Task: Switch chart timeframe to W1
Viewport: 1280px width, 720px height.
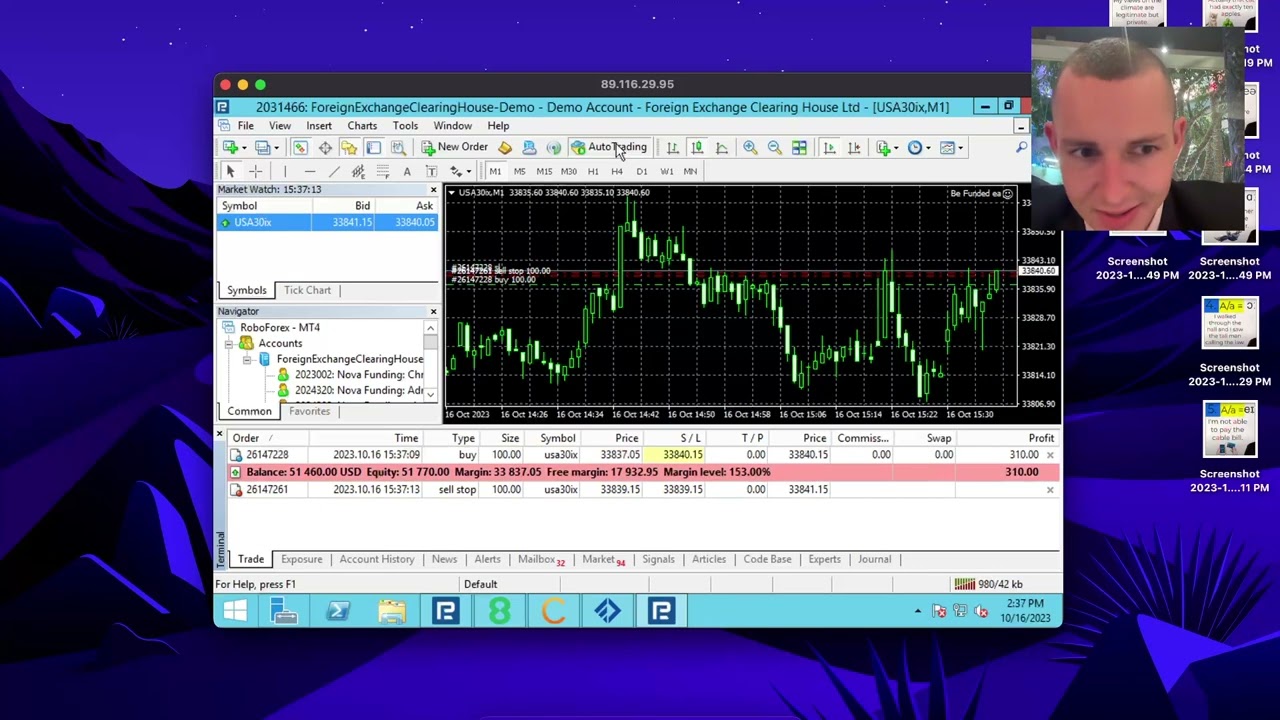Action: [666, 171]
